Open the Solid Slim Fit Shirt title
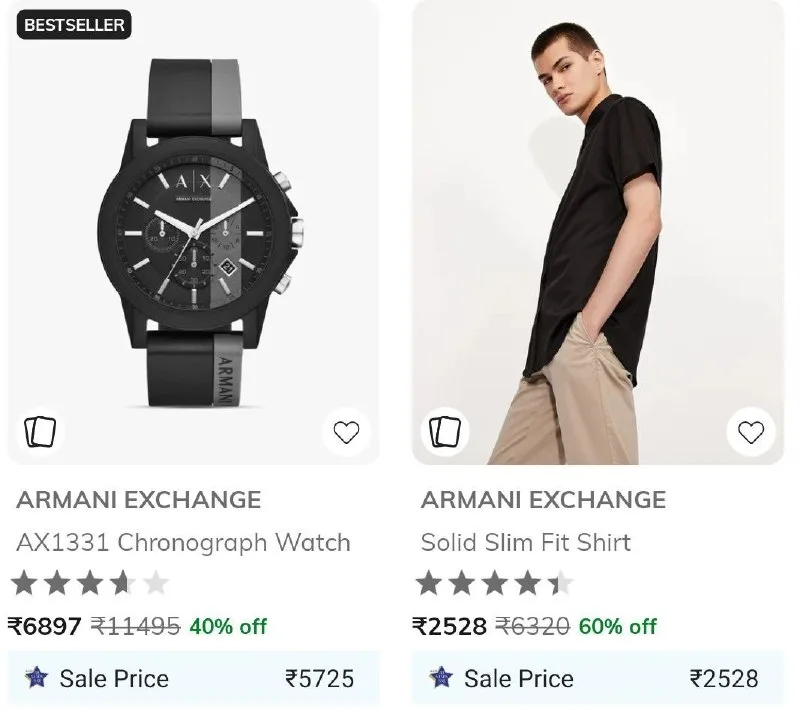 526,542
